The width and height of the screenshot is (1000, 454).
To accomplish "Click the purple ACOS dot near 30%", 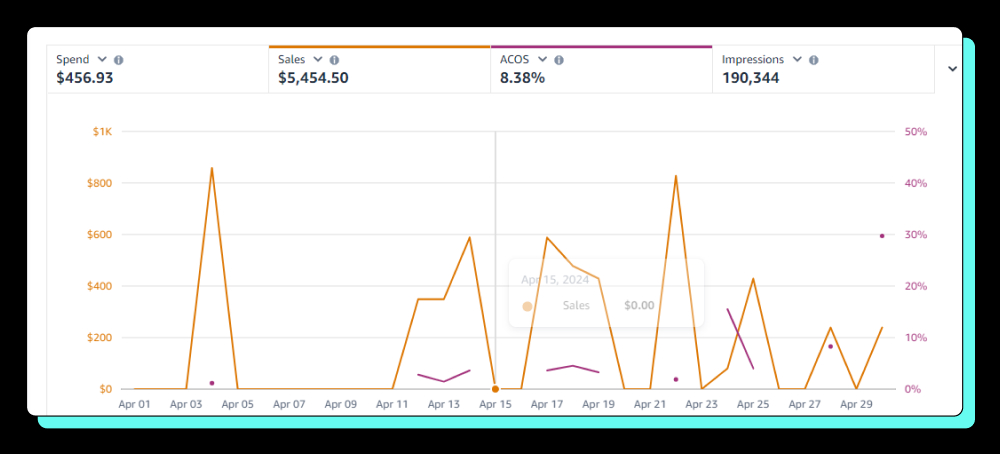I will click(882, 236).
